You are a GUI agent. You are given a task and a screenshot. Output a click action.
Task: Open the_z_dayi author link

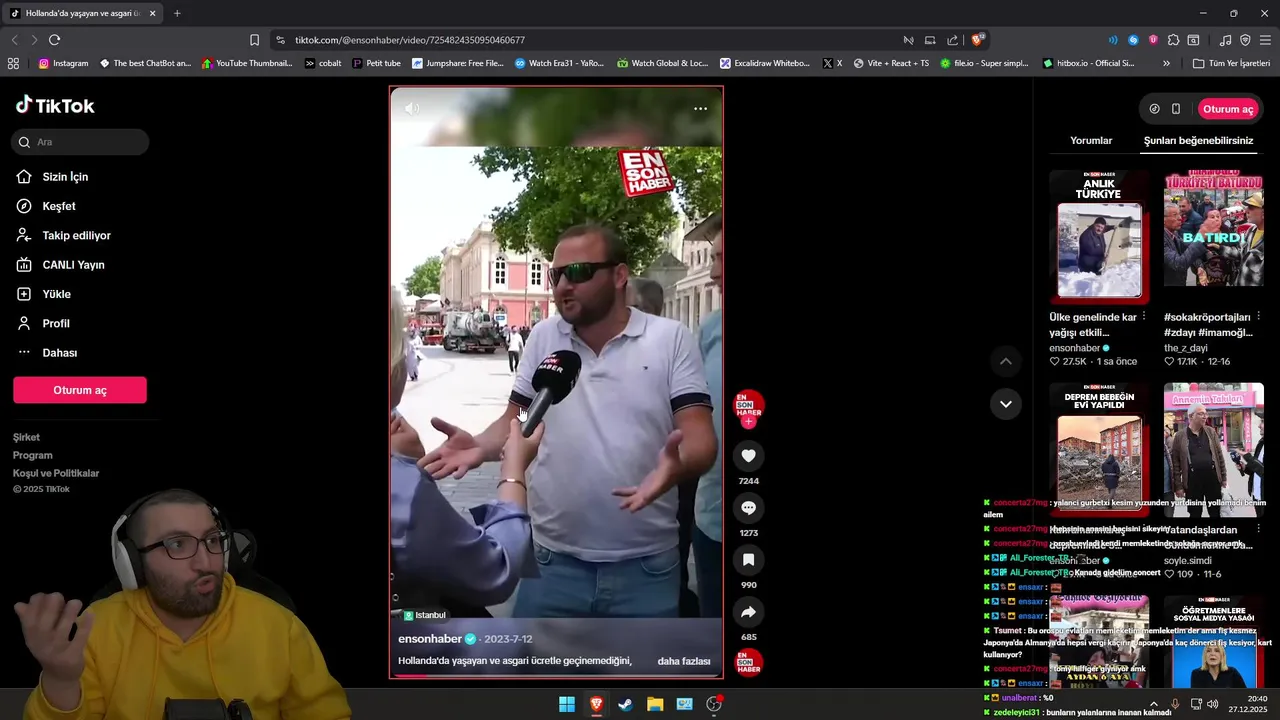coord(1184,348)
